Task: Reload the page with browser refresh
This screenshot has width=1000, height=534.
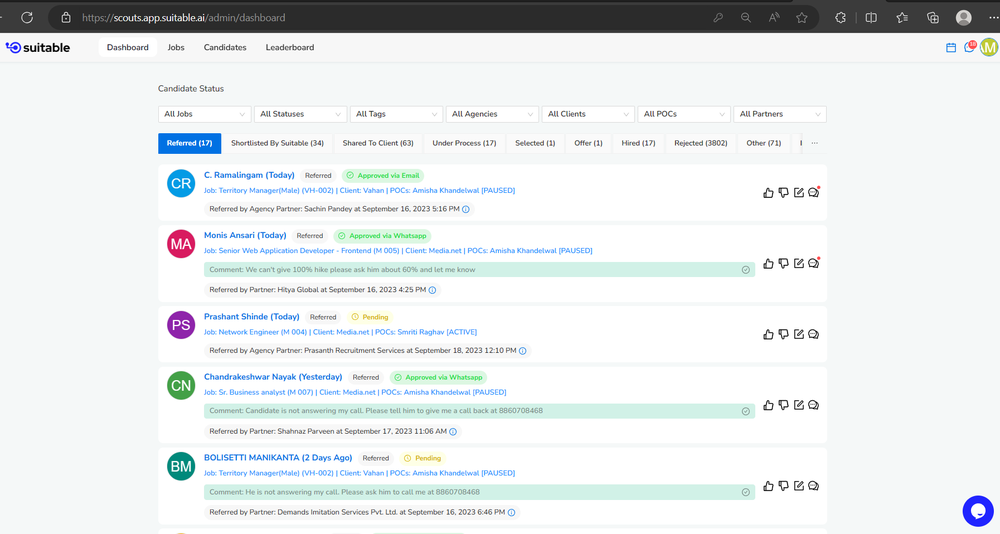Action: point(27,18)
